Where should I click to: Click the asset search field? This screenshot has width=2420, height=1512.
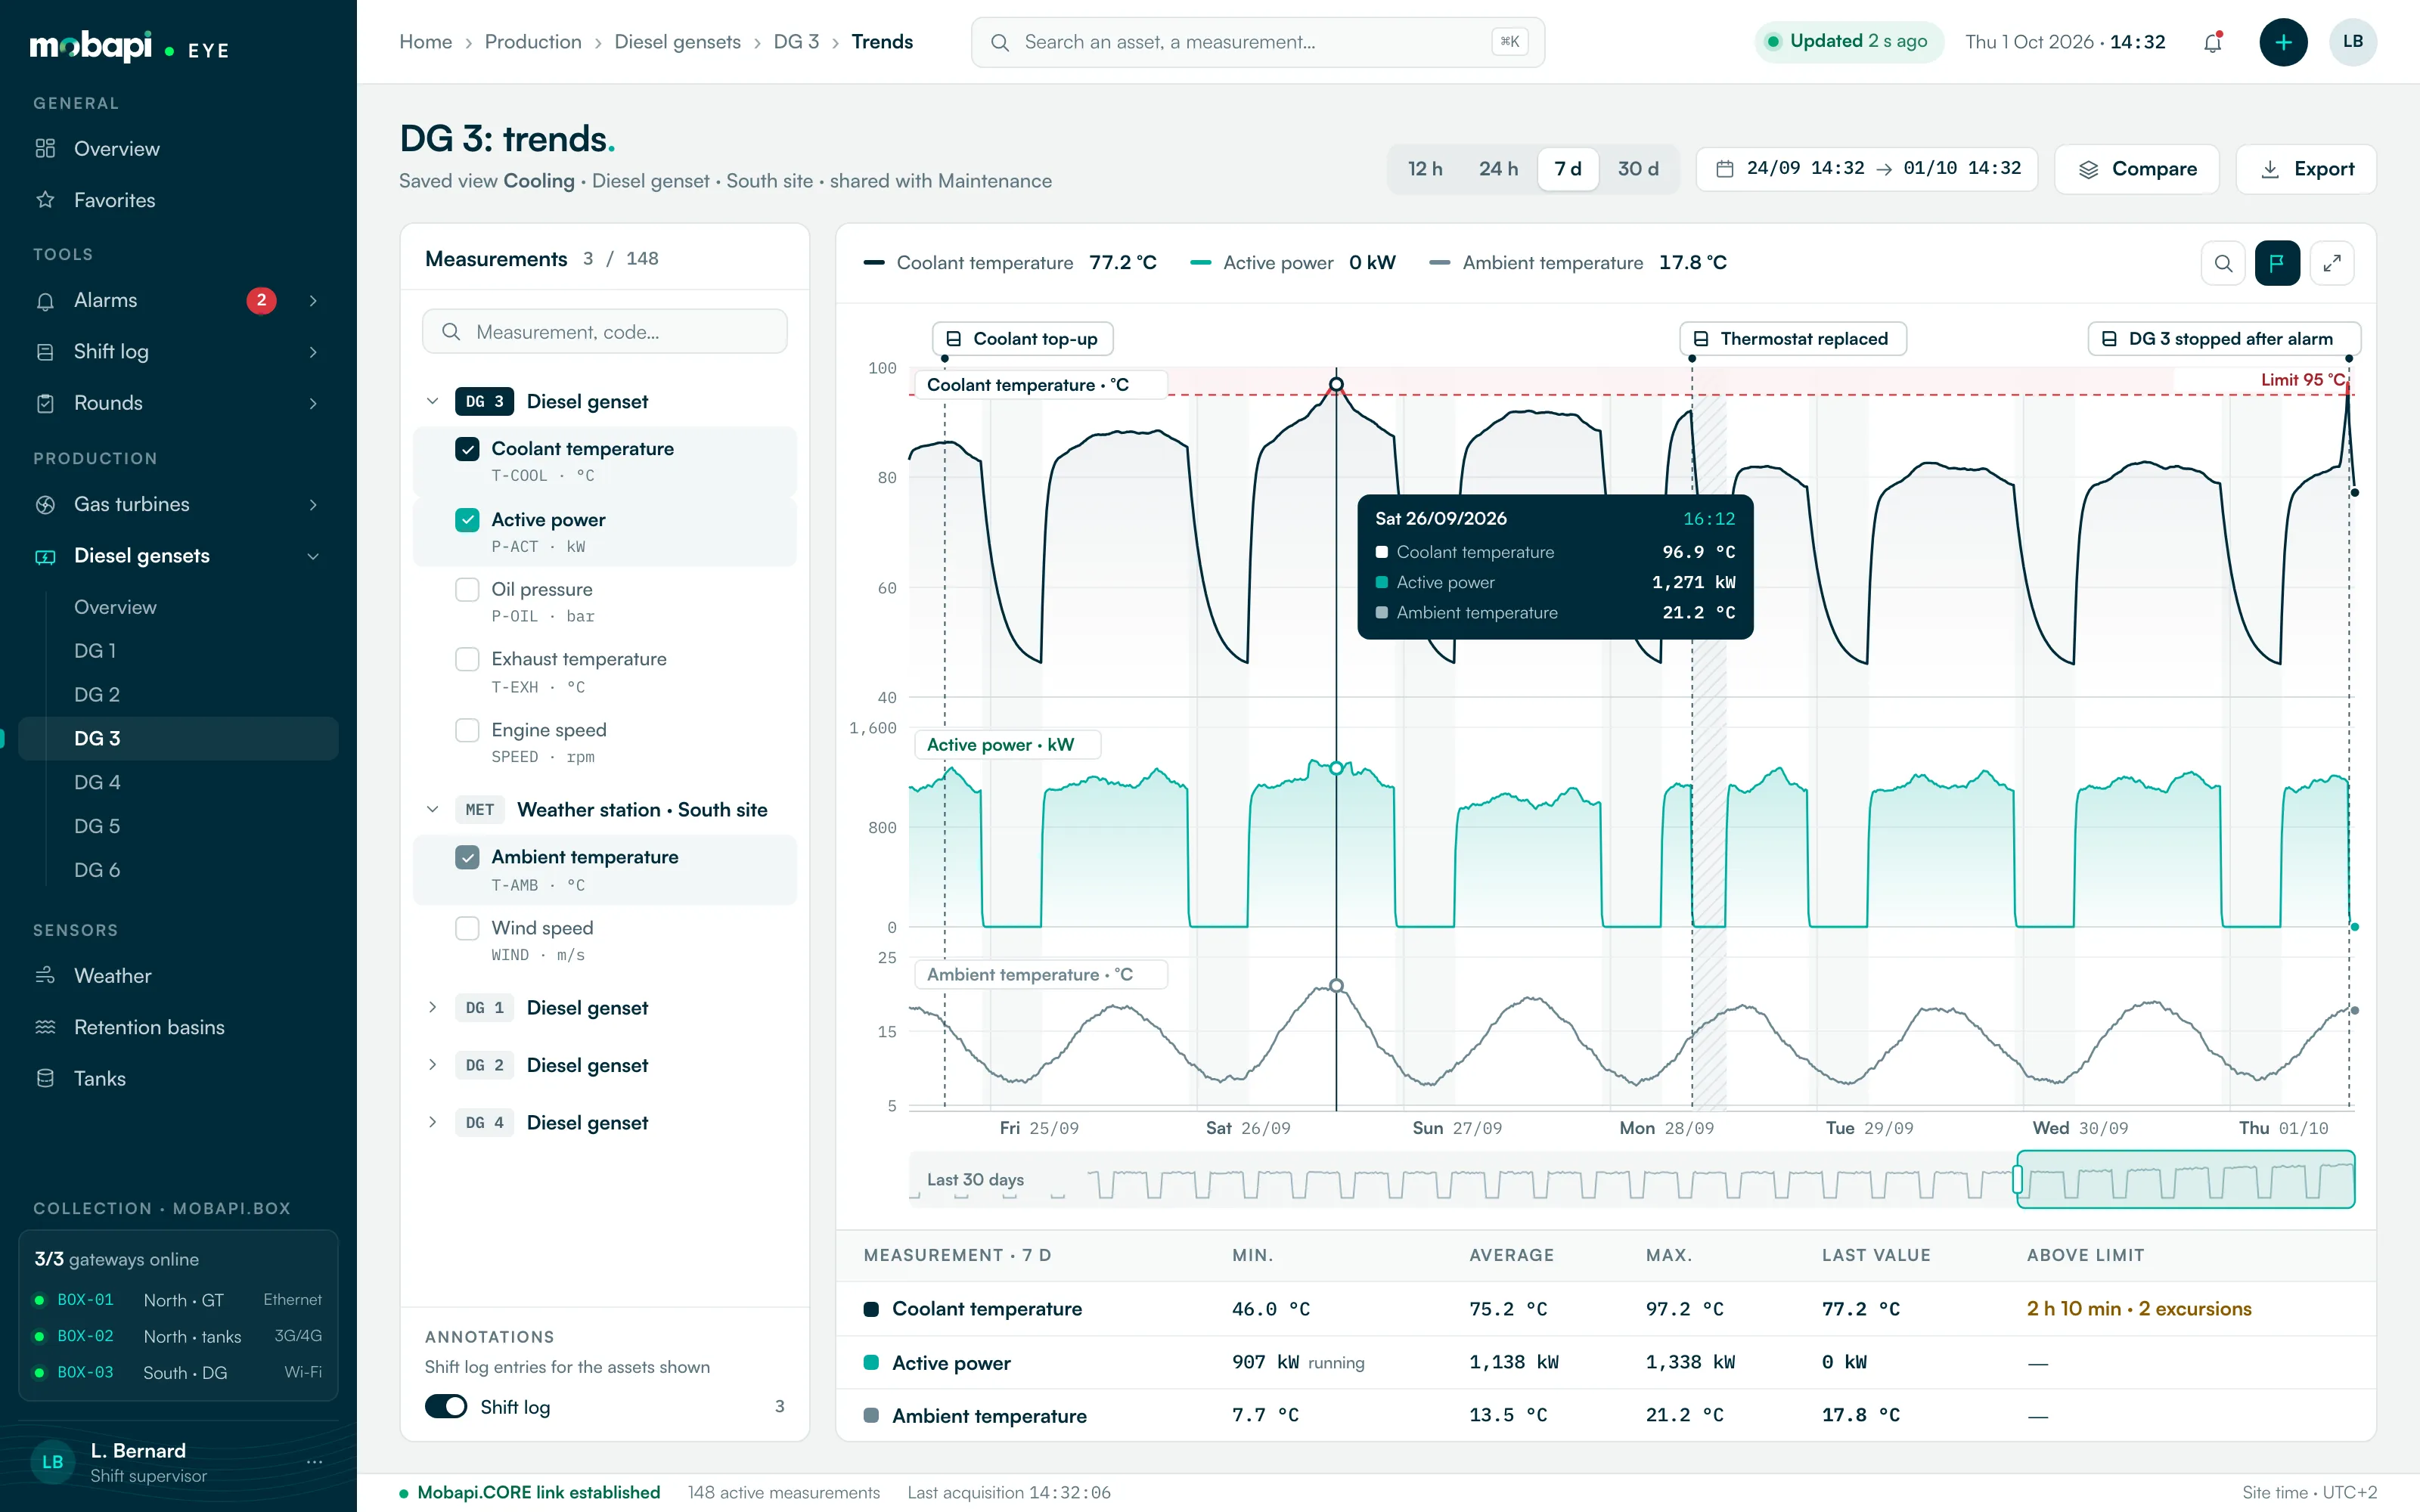tap(1258, 42)
